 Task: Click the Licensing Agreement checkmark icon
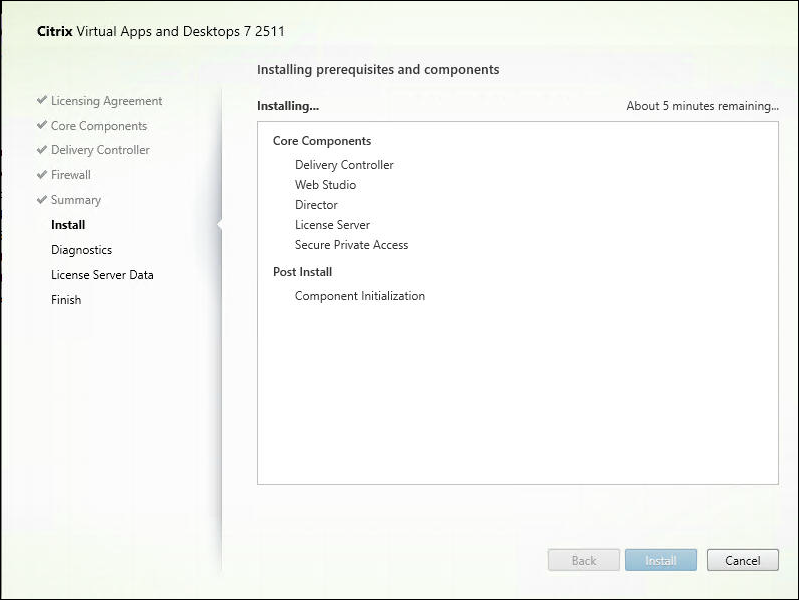tap(42, 100)
